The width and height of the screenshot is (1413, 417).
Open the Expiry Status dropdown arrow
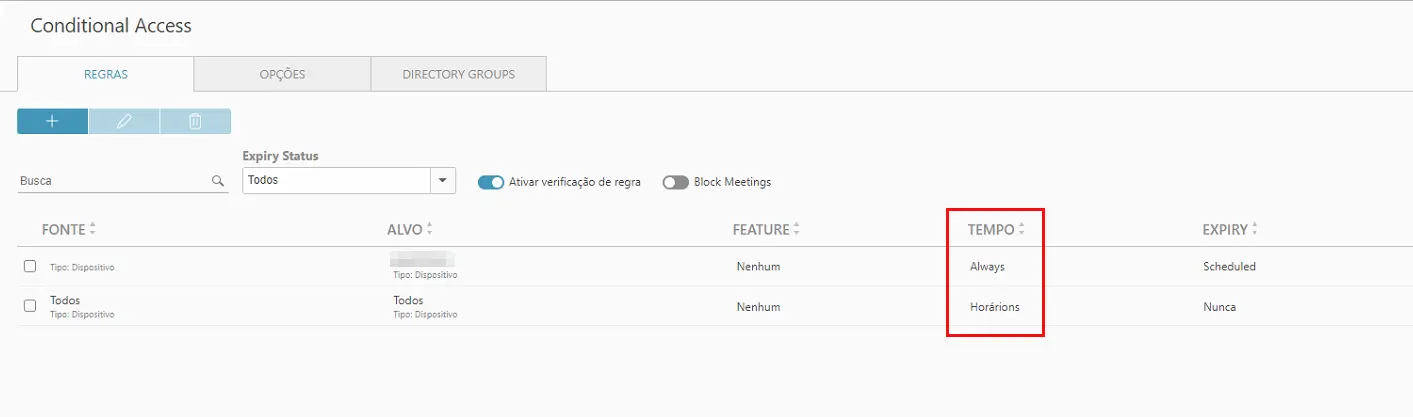tap(443, 181)
